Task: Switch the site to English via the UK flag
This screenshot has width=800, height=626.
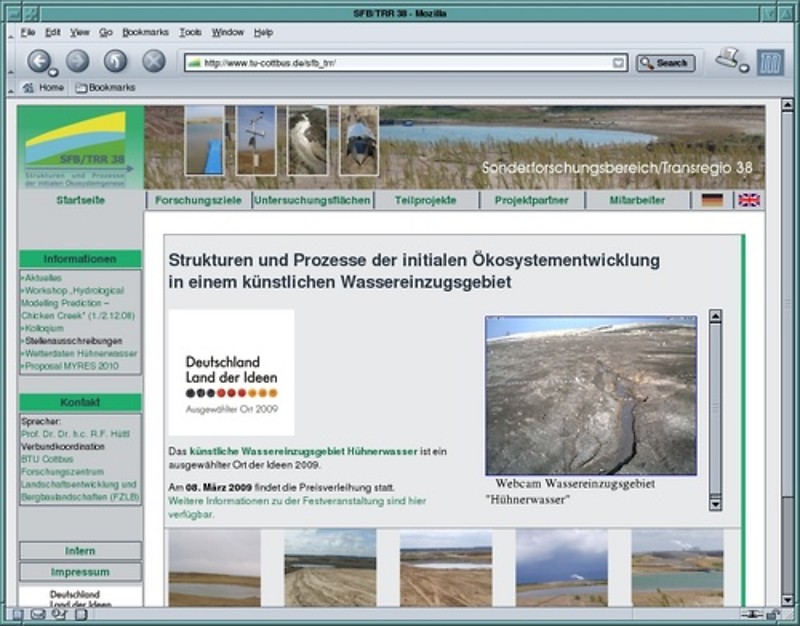Action: coord(749,200)
